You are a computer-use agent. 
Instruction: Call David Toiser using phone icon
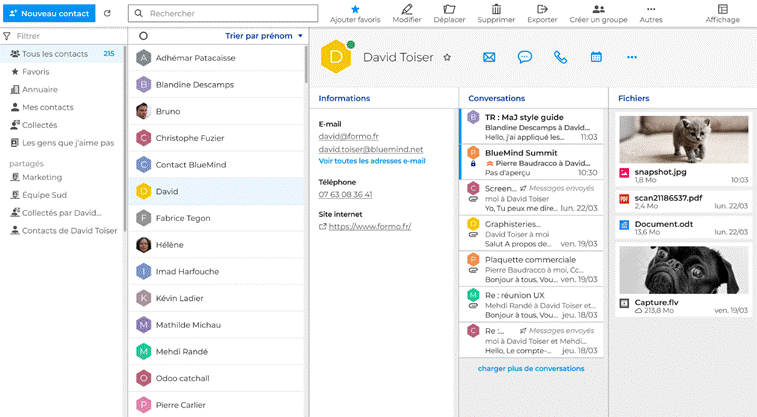coord(560,57)
